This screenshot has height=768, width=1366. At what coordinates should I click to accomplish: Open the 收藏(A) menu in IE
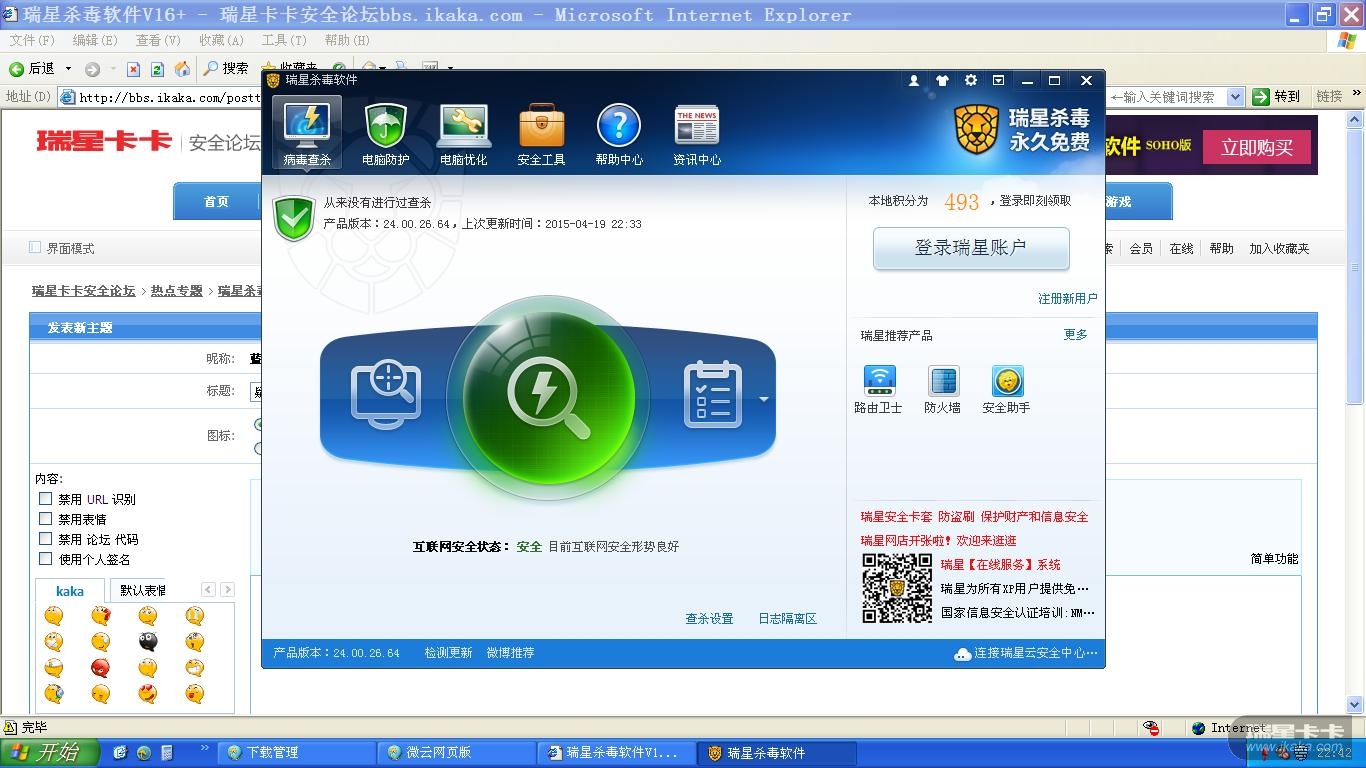pyautogui.click(x=221, y=40)
